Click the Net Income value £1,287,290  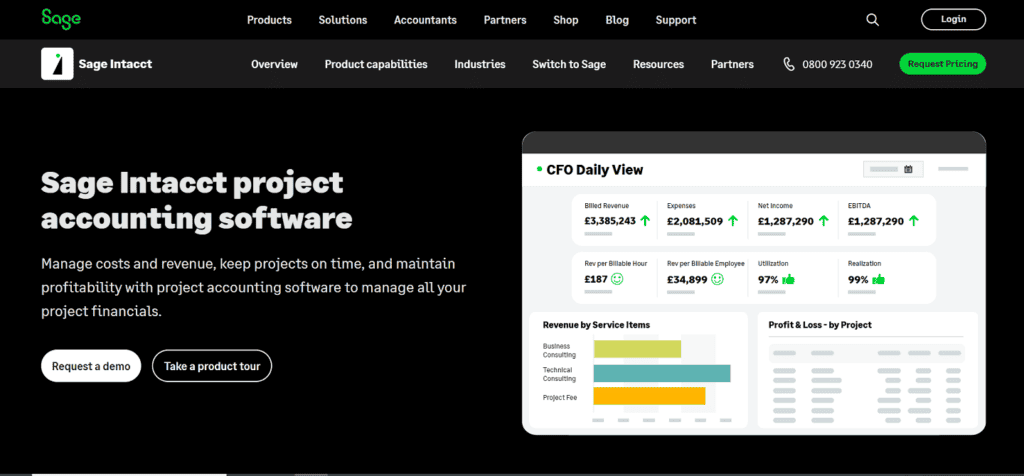coord(786,221)
